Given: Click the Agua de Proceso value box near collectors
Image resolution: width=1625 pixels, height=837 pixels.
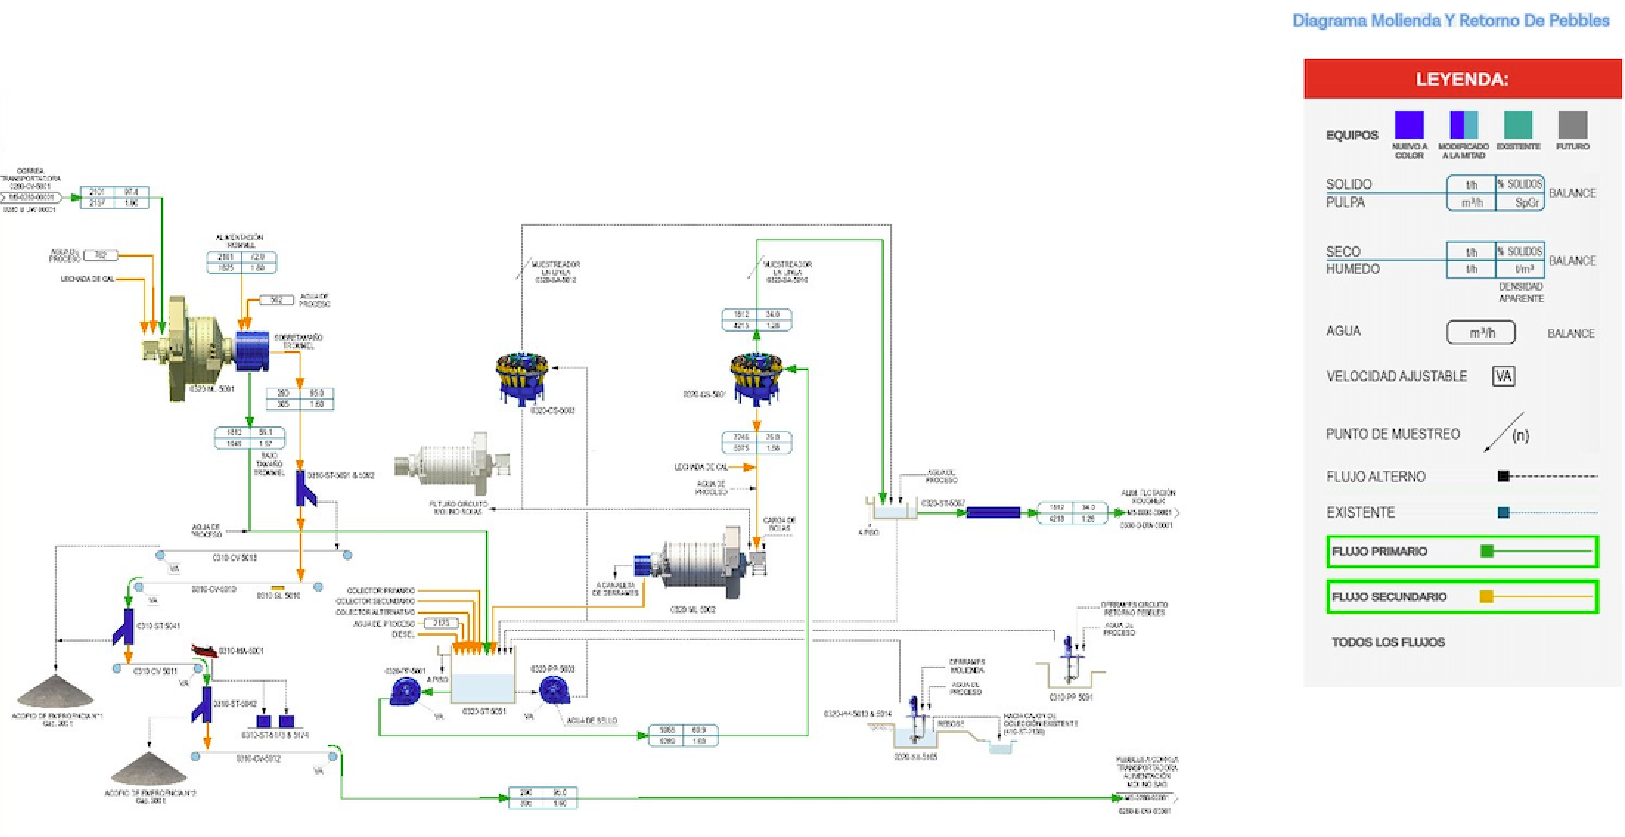Looking at the screenshot, I should [440, 623].
